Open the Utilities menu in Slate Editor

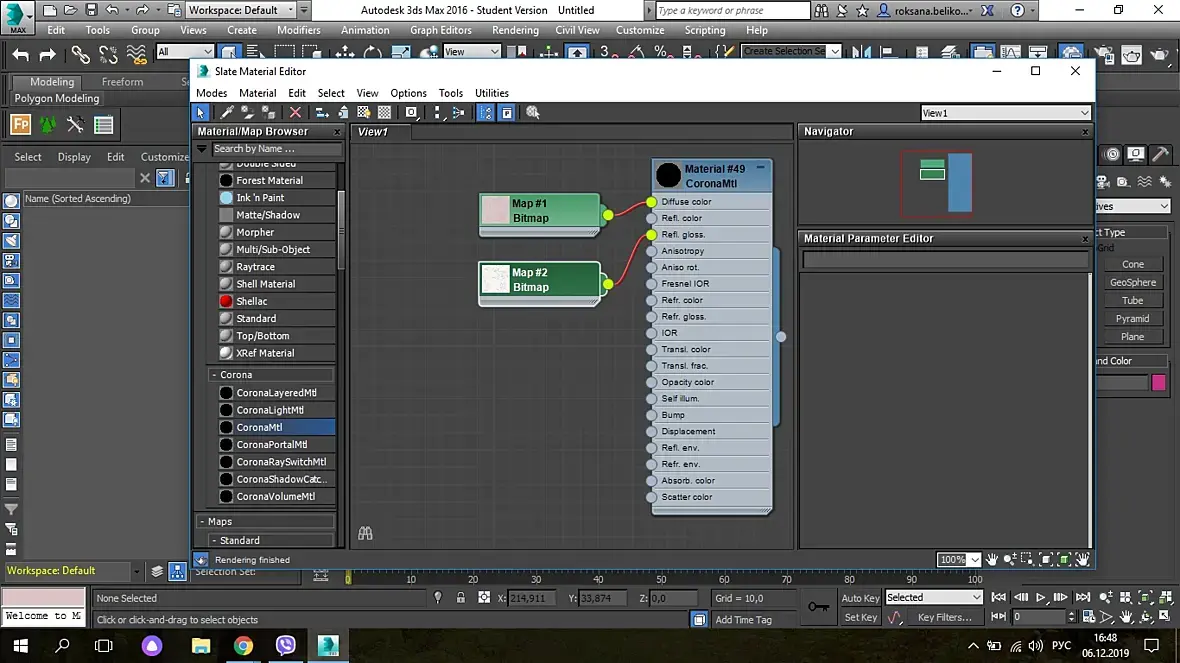tap(491, 93)
